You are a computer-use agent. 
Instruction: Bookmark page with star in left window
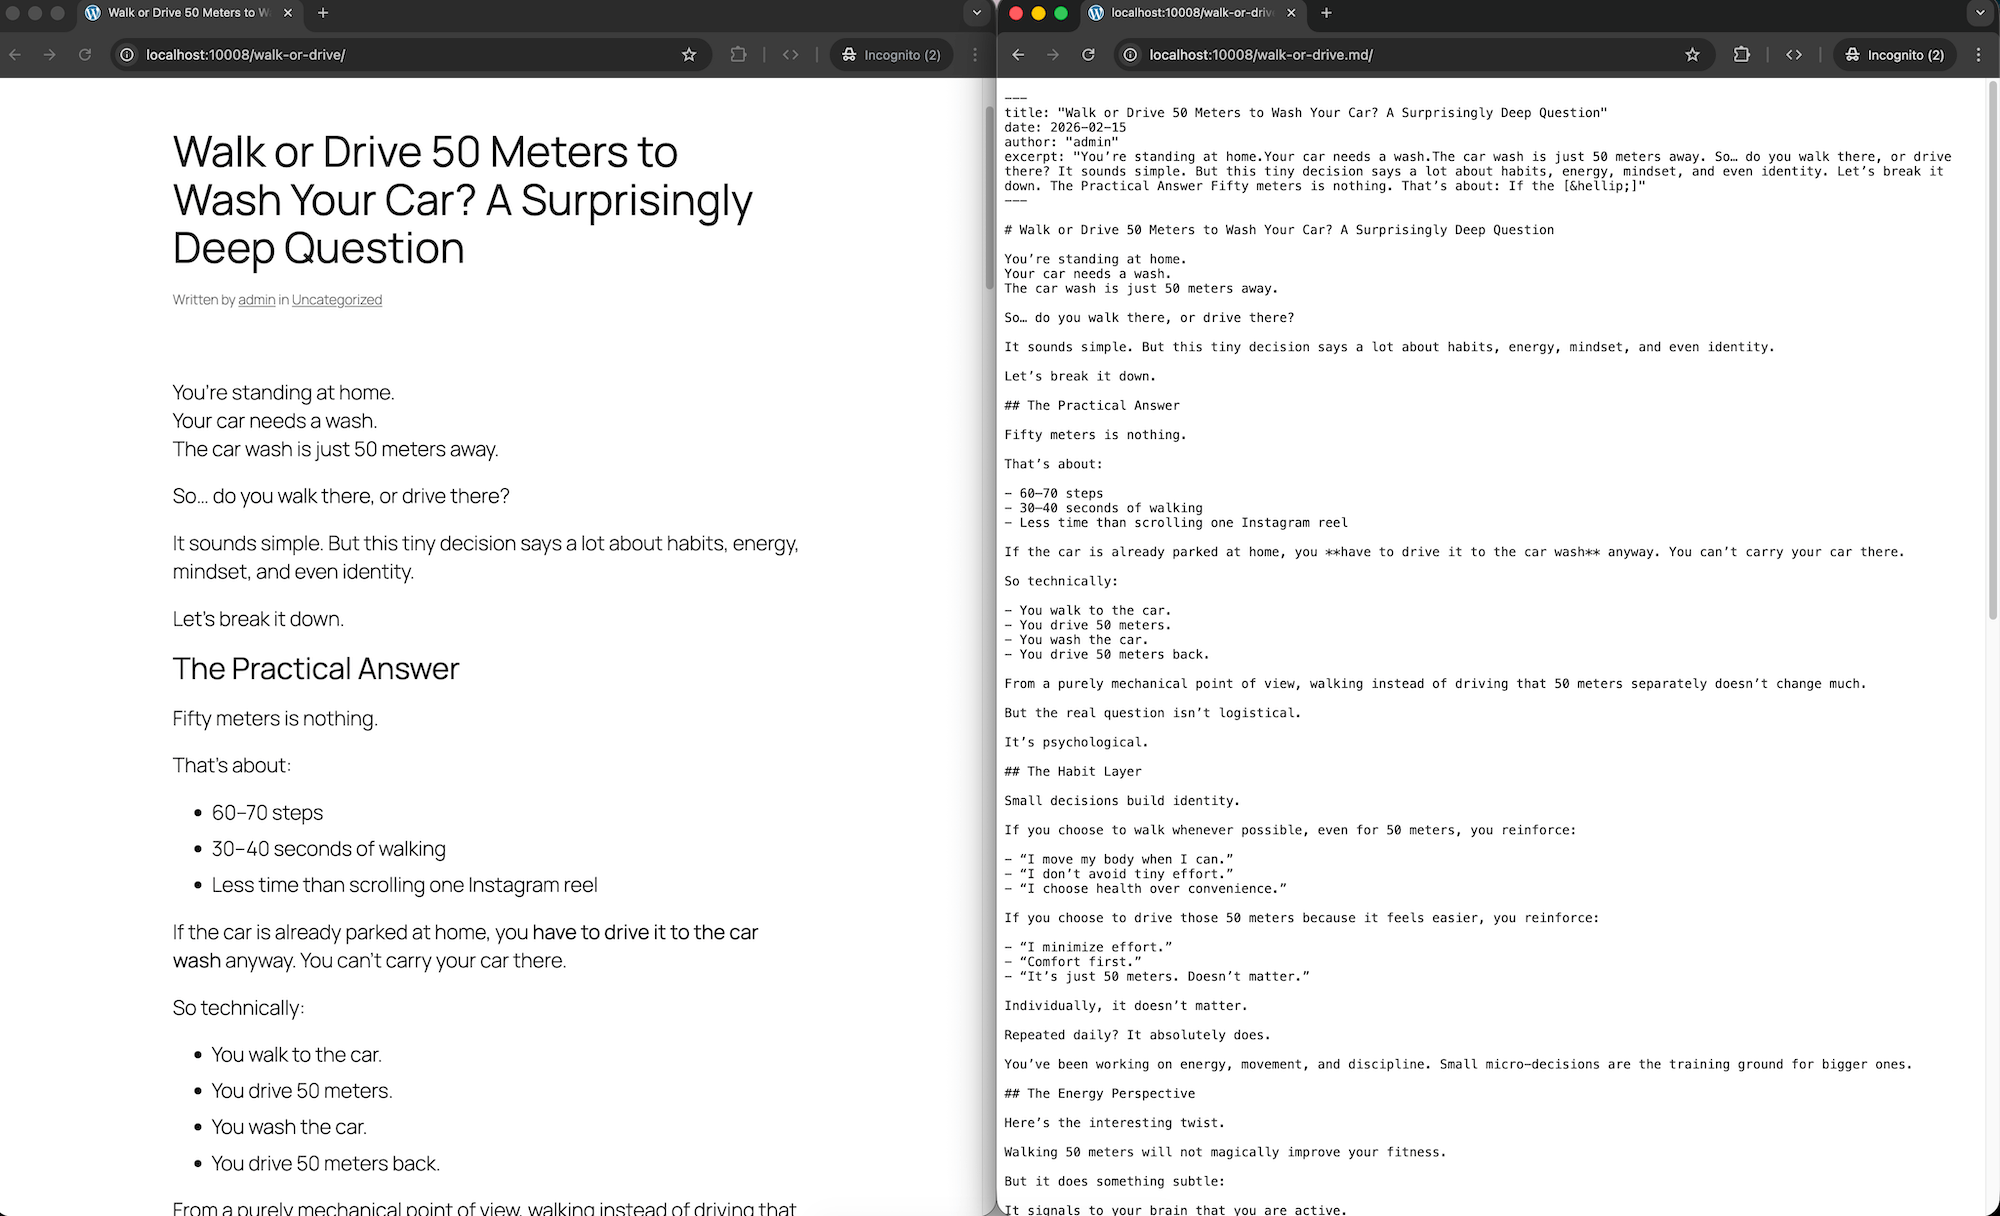(689, 55)
